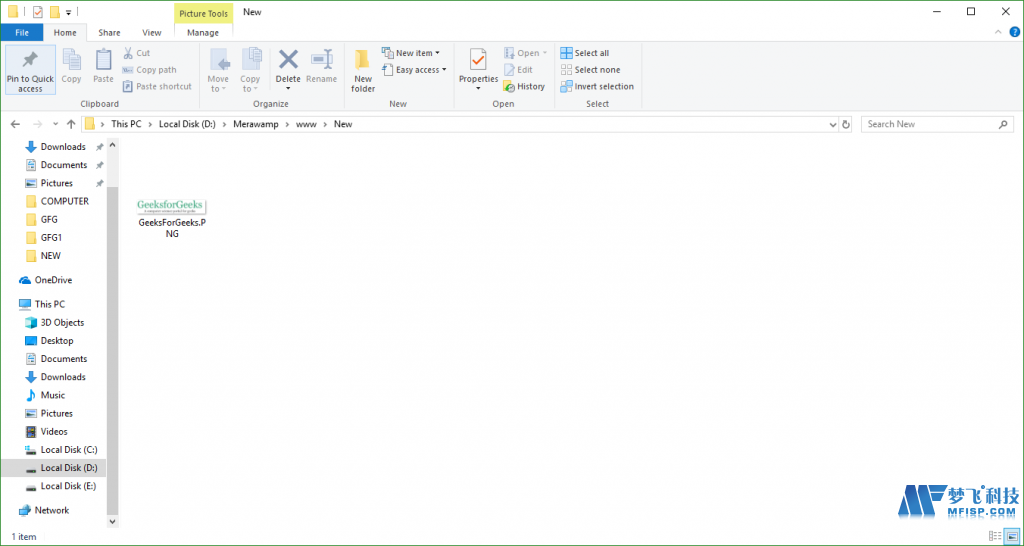Open the Recent locations dropdown
The width and height of the screenshot is (1024, 546).
tap(56, 124)
